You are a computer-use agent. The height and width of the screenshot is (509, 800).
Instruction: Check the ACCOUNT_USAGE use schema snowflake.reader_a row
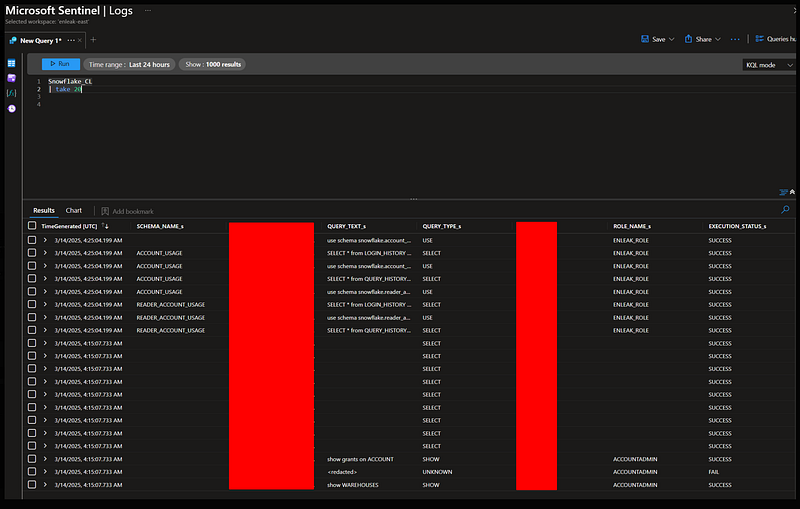click(32, 291)
